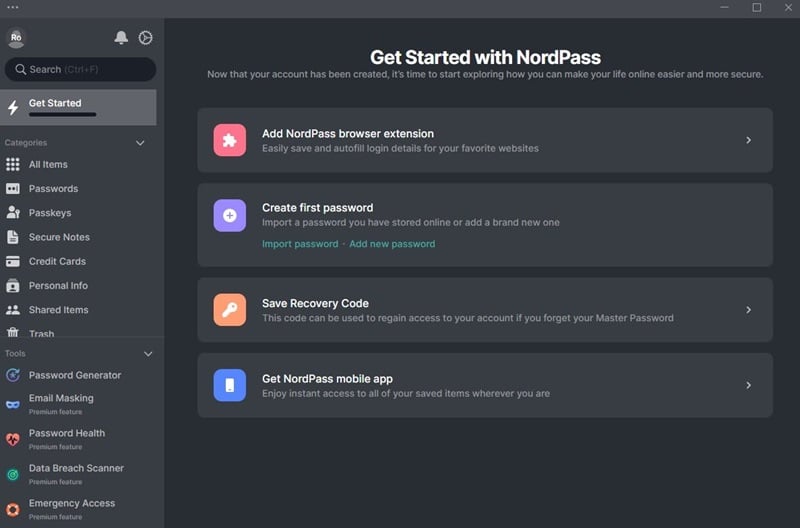Click the Email Masking mask icon
The width and height of the screenshot is (800, 528).
click(x=13, y=405)
